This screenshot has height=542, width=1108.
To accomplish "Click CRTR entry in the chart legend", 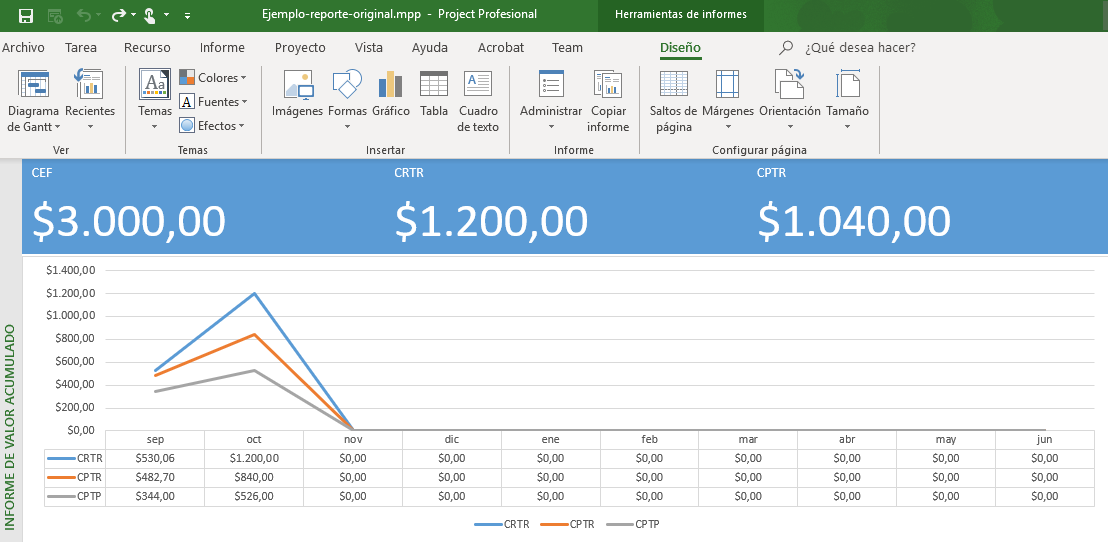I will pos(503,524).
